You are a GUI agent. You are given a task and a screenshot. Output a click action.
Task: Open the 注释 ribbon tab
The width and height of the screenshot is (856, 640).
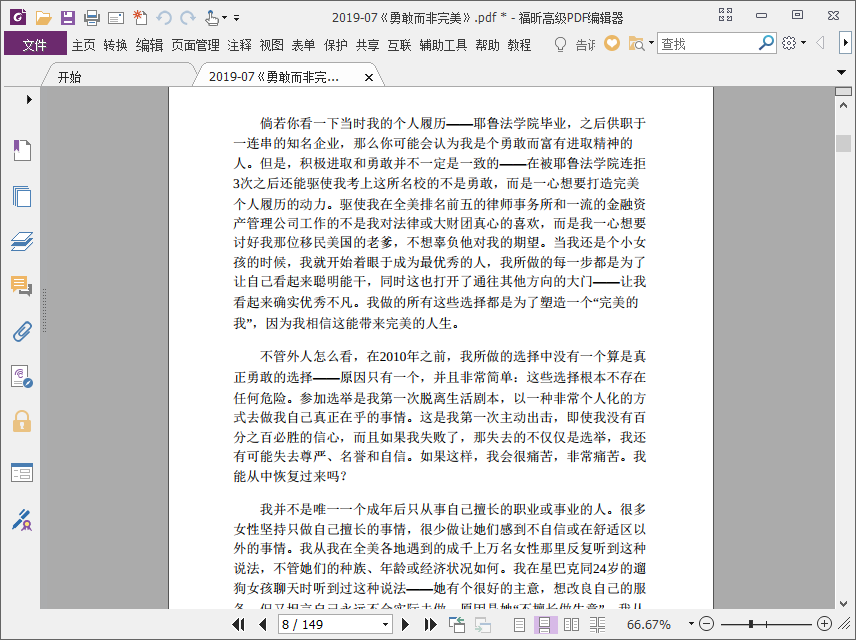click(240, 45)
